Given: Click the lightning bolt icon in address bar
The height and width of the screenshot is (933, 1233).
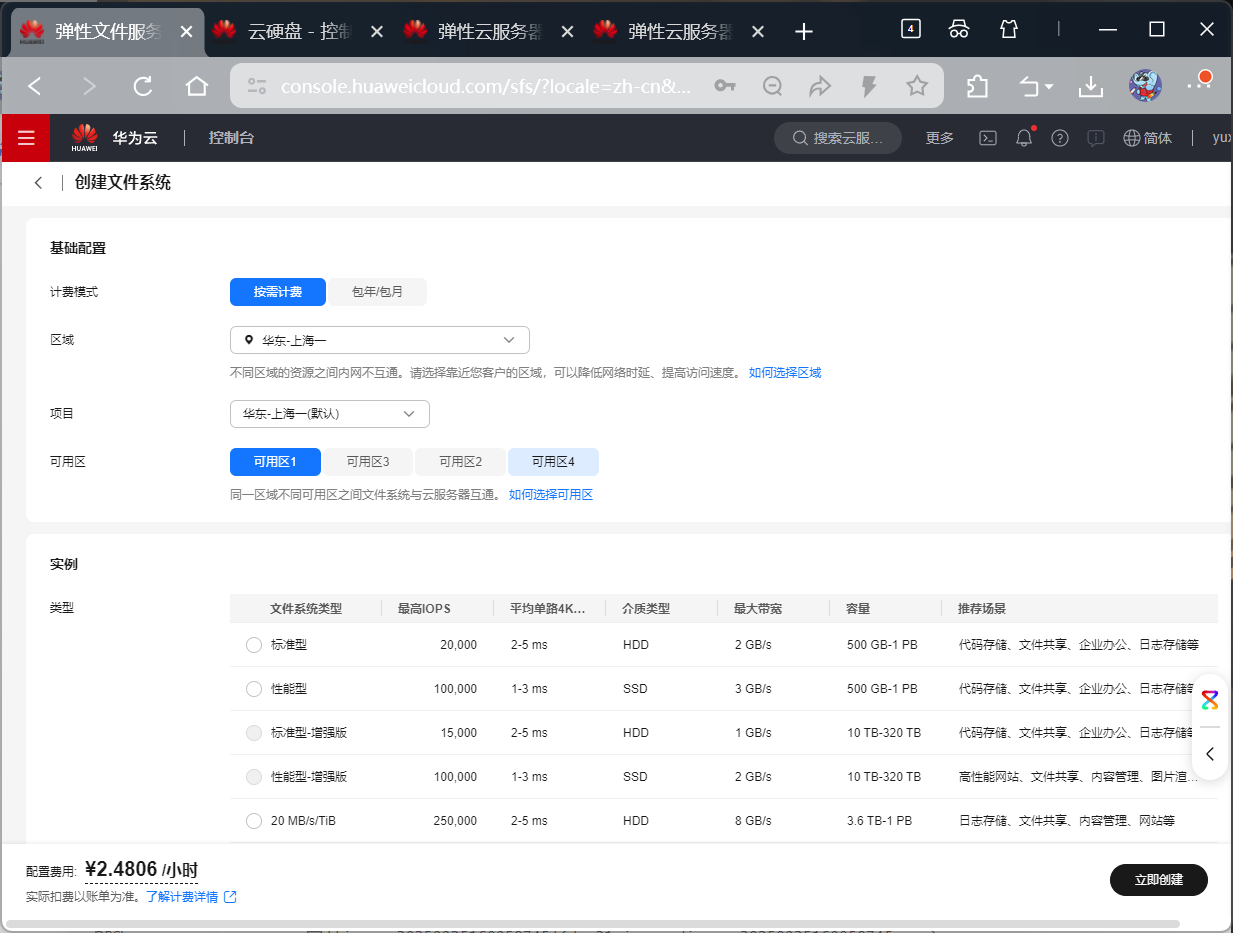Looking at the screenshot, I should (x=869, y=87).
